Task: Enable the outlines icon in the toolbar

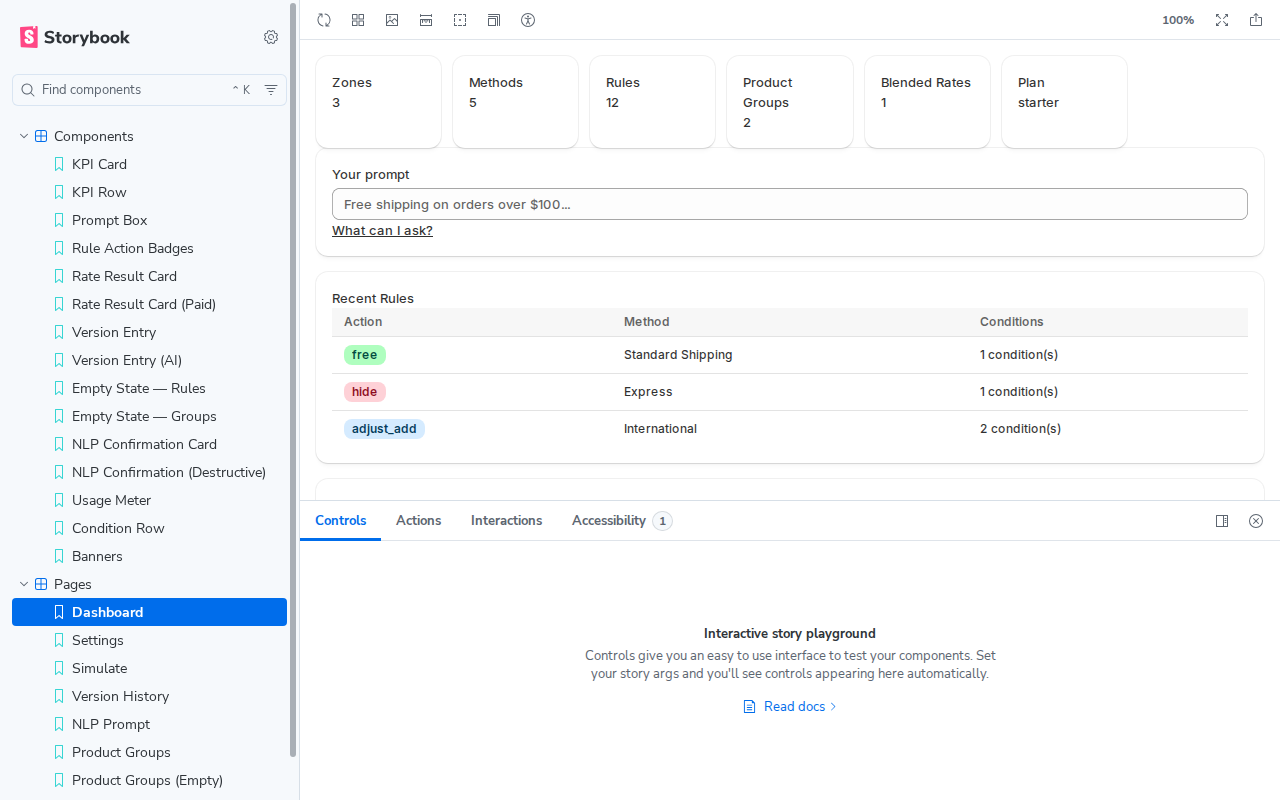Action: pos(494,20)
